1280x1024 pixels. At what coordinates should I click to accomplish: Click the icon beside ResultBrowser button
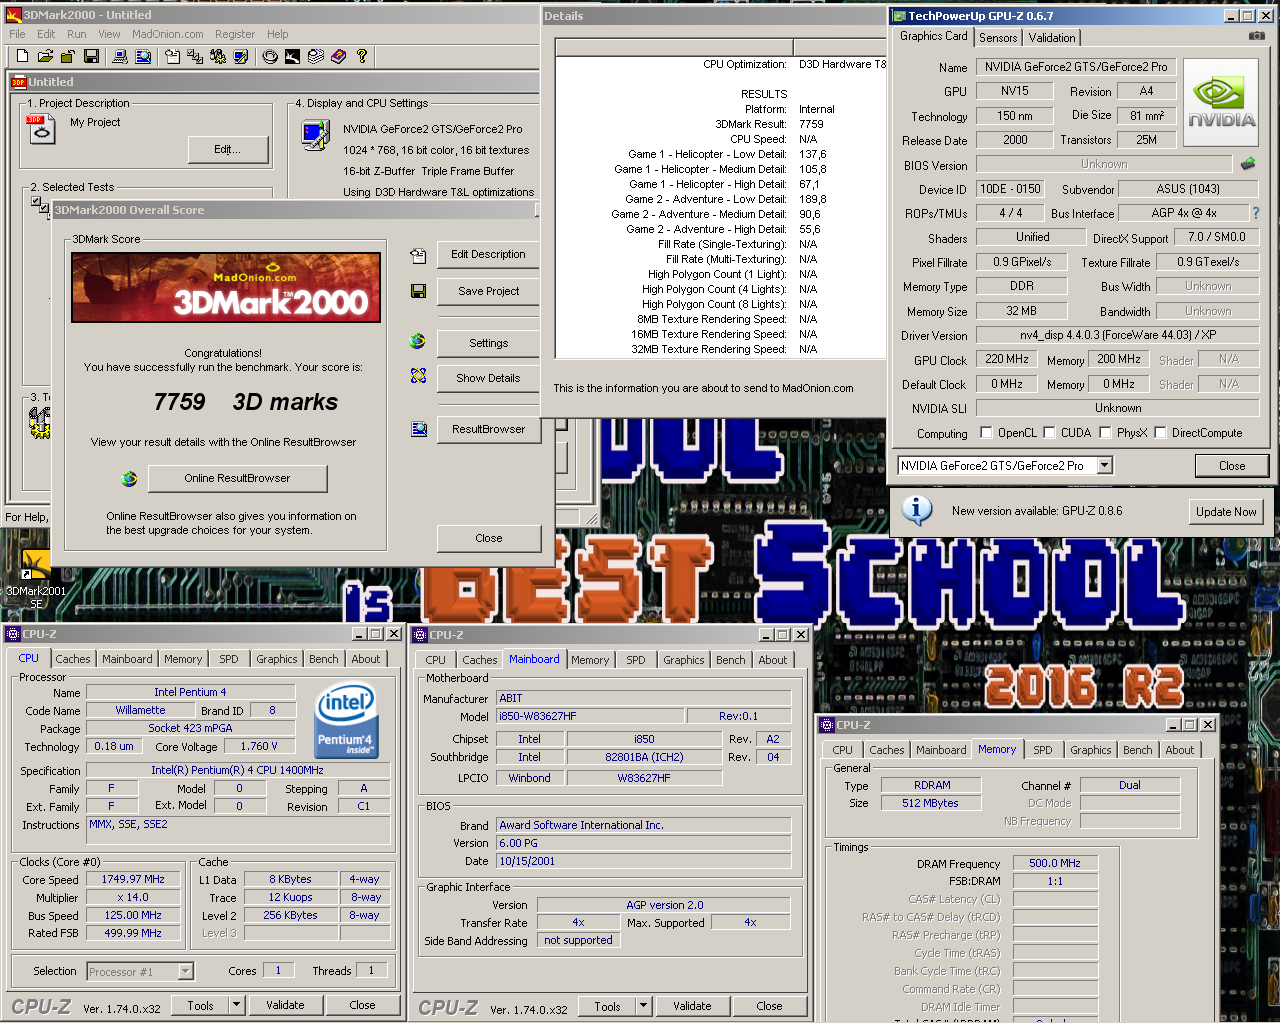pyautogui.click(x=418, y=429)
